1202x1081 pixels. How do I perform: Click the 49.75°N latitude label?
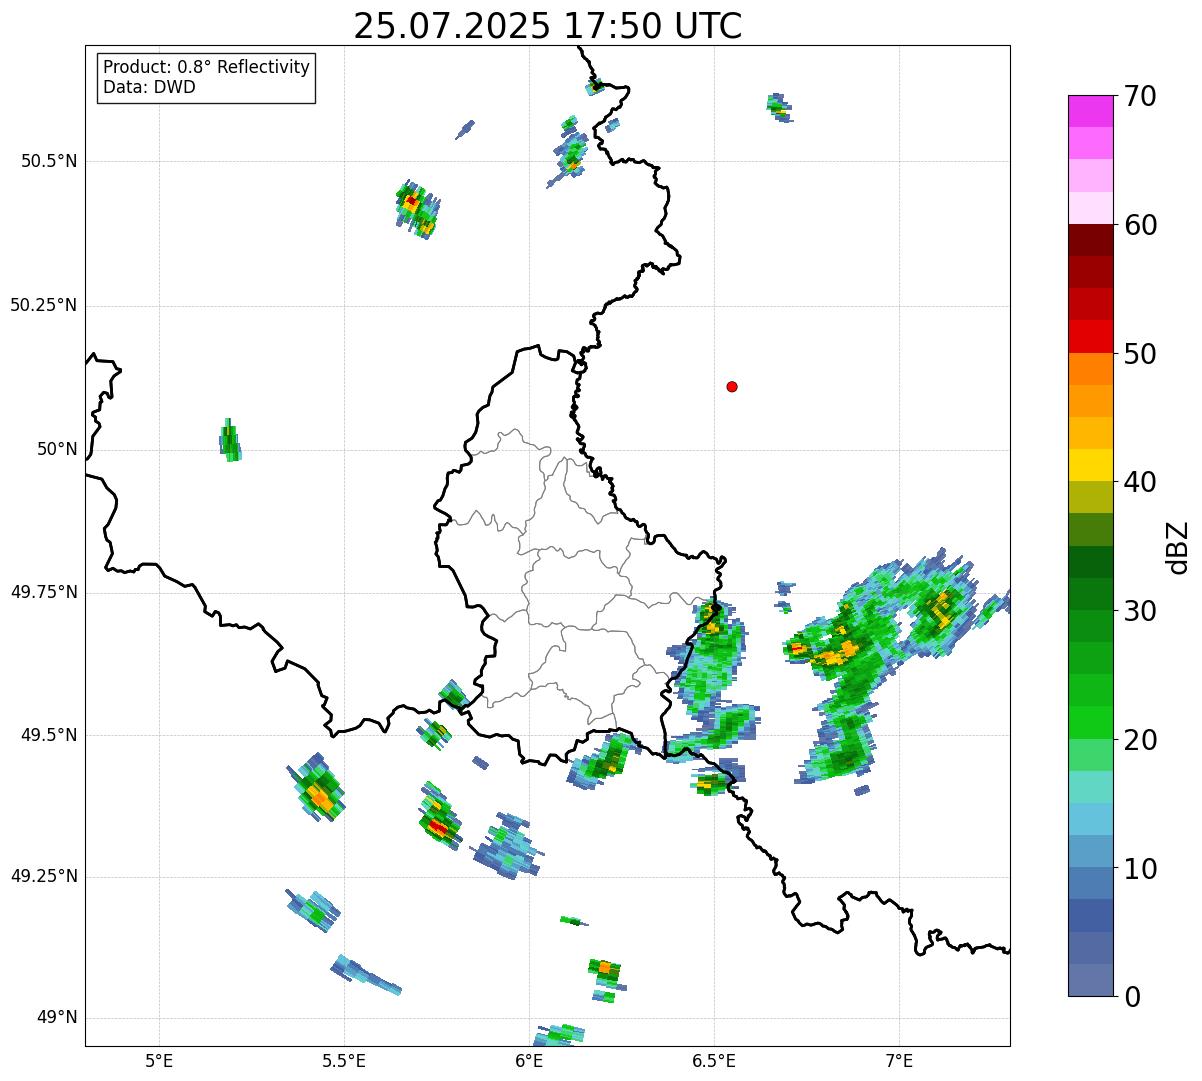click(43, 592)
